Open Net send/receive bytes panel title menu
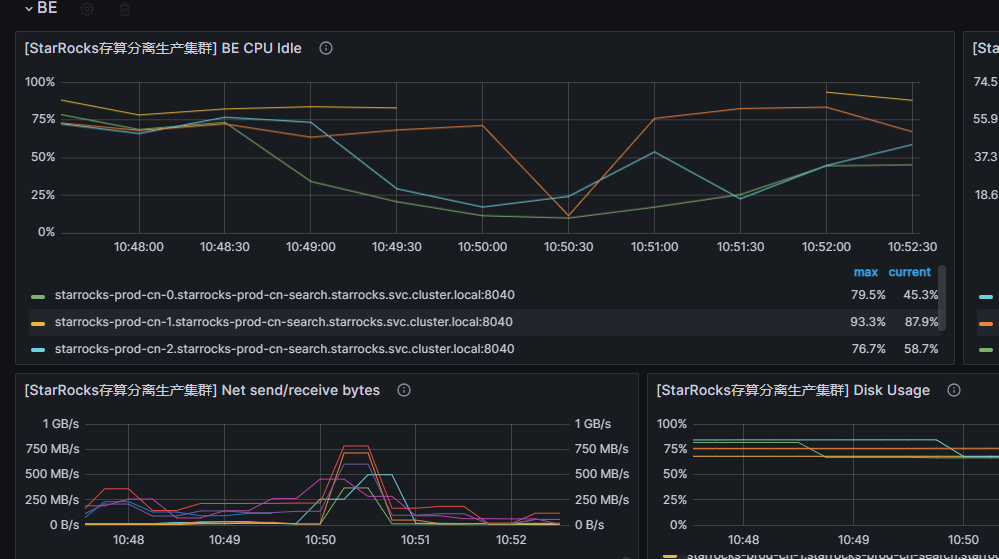Image resolution: width=999 pixels, height=559 pixels. pos(202,390)
